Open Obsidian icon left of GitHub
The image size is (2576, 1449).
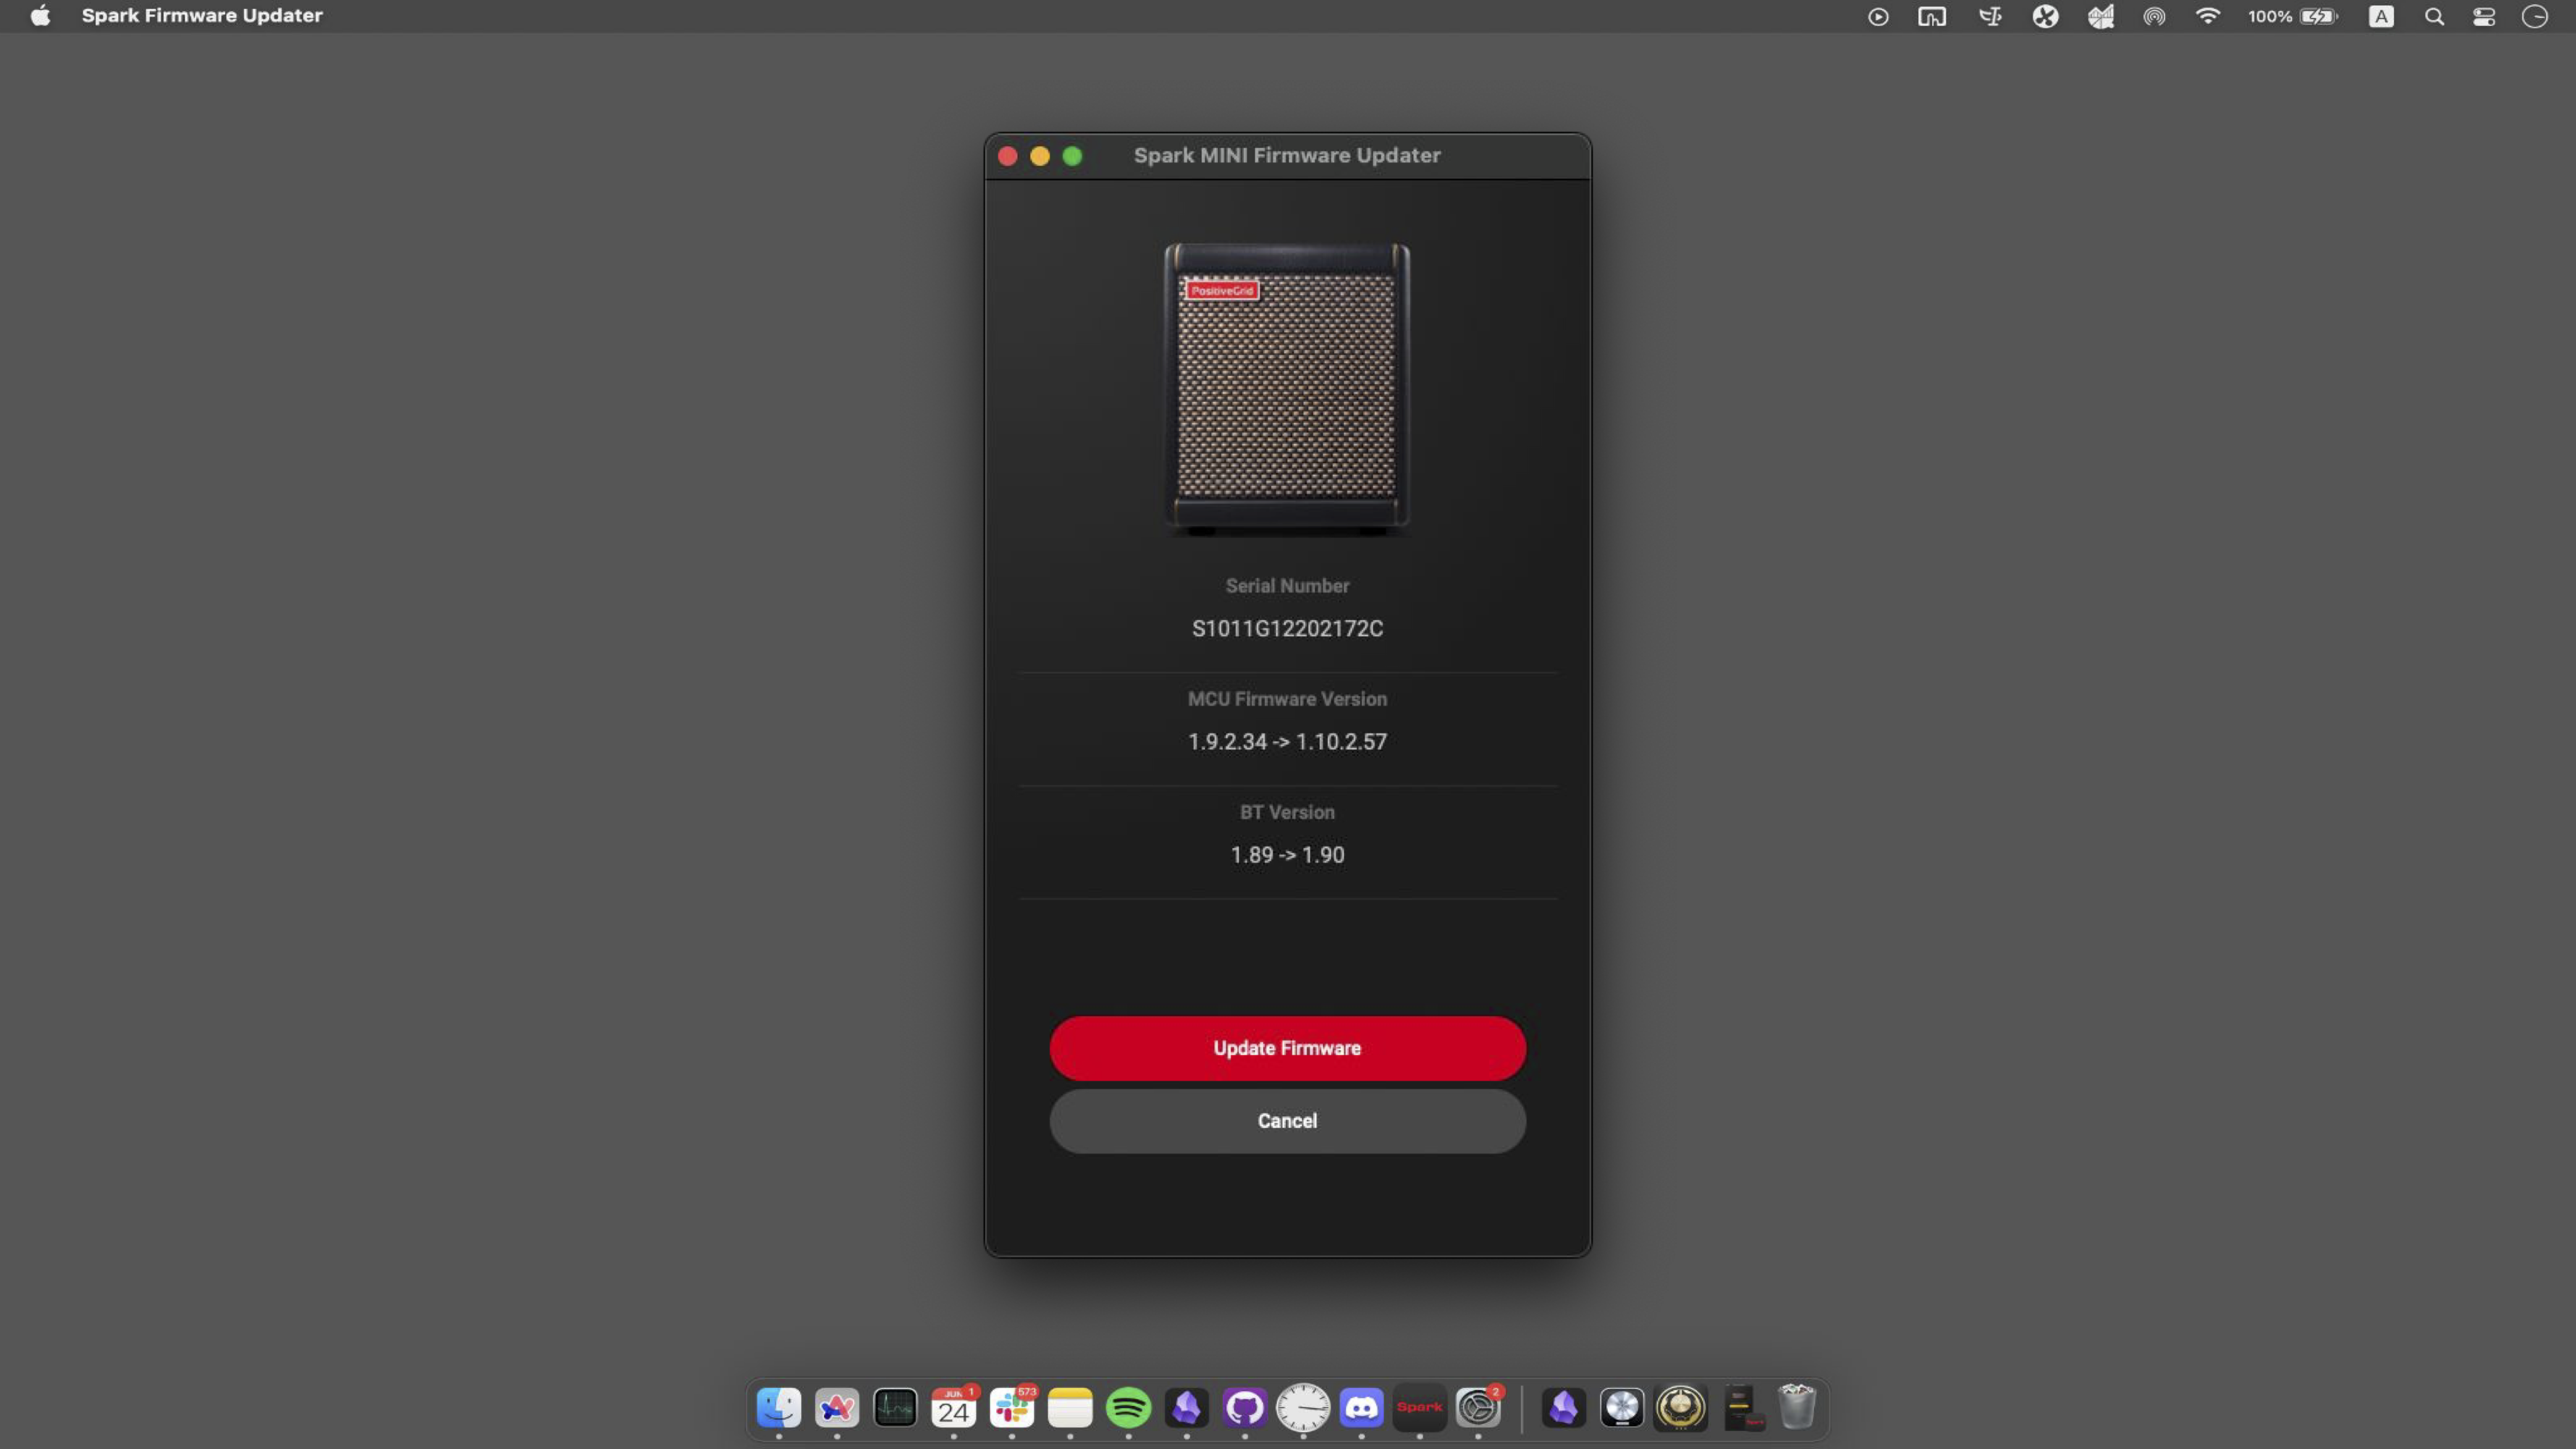[x=1187, y=1408]
